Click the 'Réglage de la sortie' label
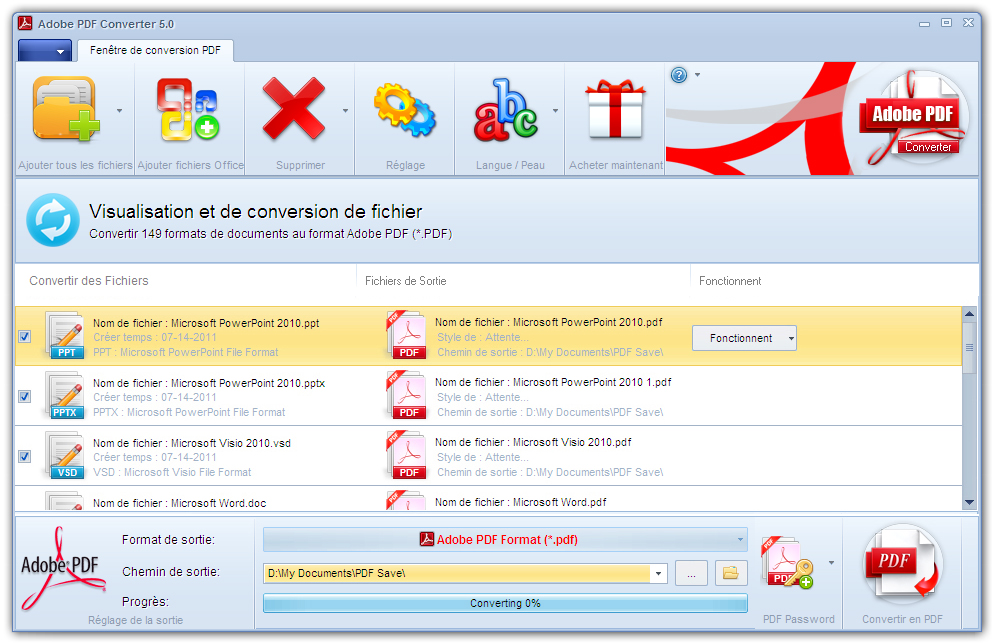992x644 pixels. click(x=135, y=621)
